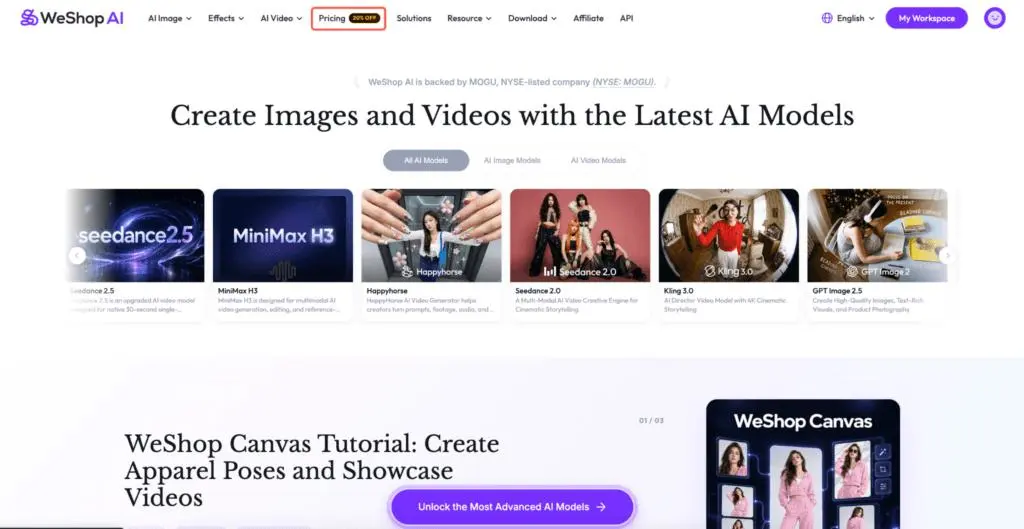This screenshot has height=529, width=1024.
Task: Open the Happyhorse model thumbnail
Action: [x=432, y=236]
